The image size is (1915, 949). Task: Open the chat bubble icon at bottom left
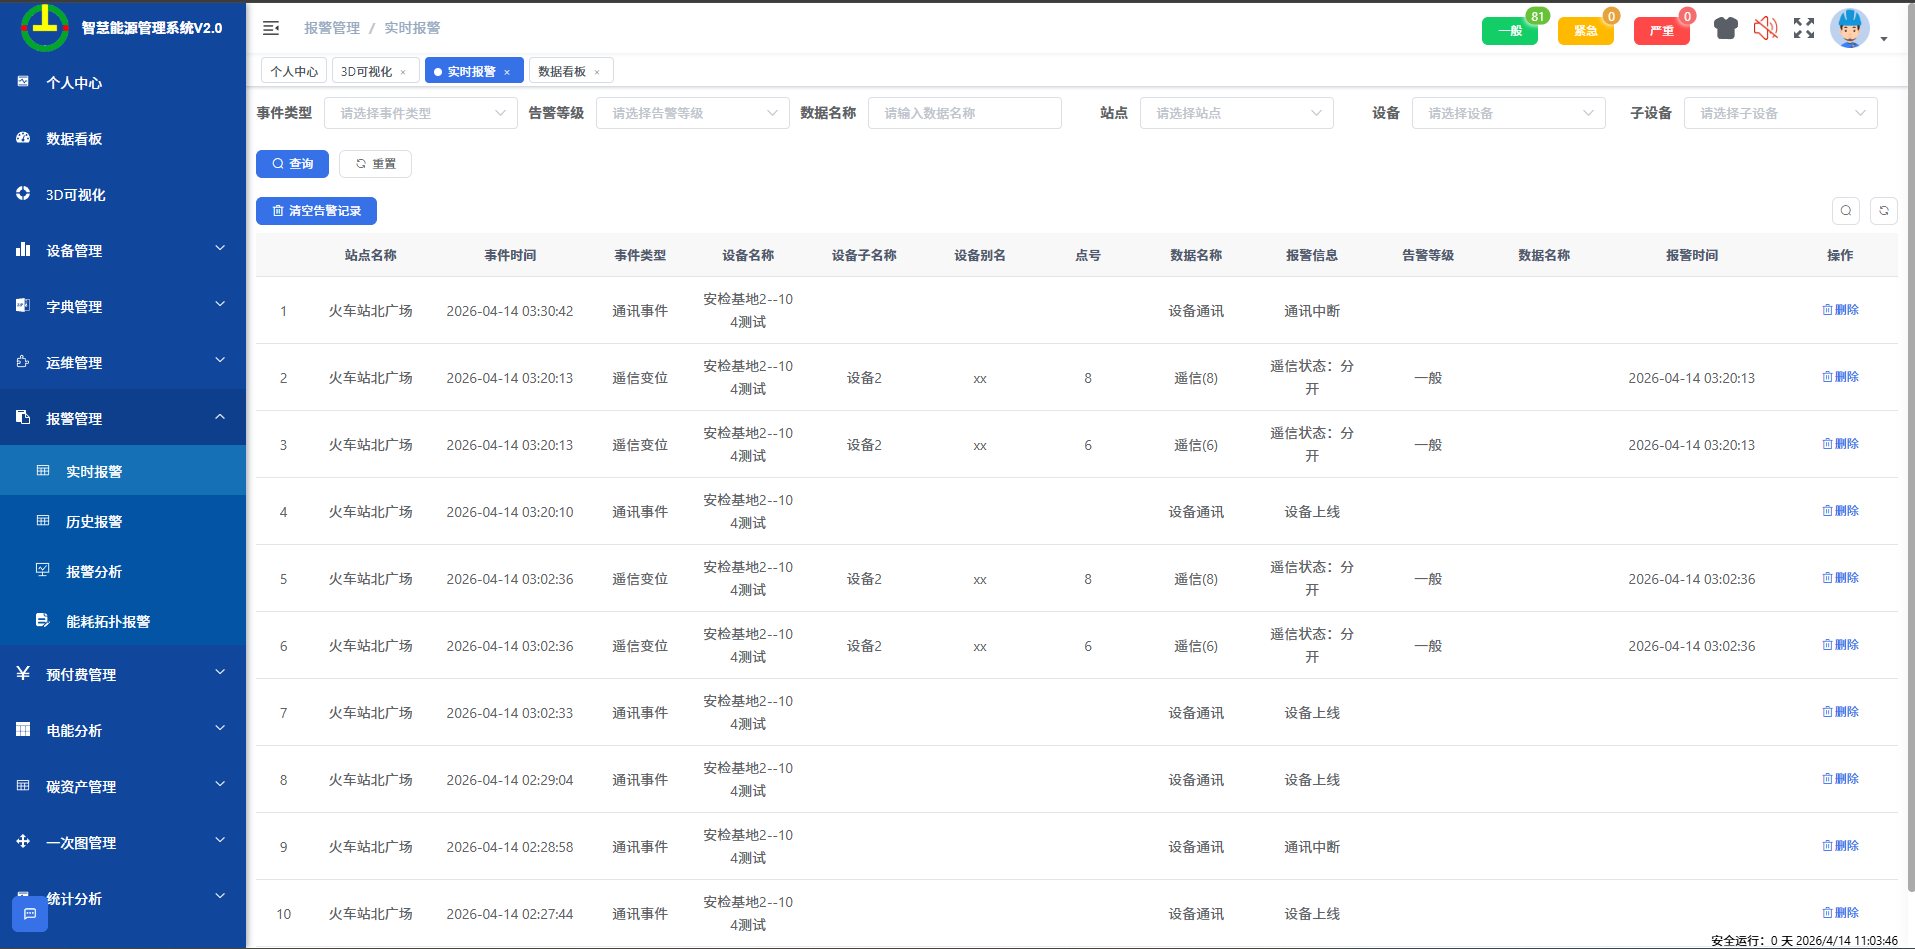(30, 913)
